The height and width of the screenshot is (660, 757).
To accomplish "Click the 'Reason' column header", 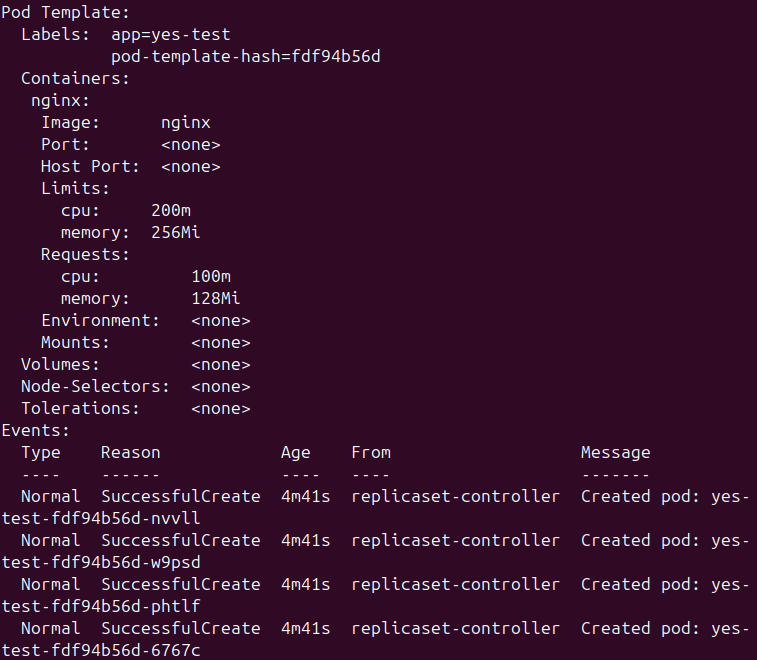I will (130, 453).
